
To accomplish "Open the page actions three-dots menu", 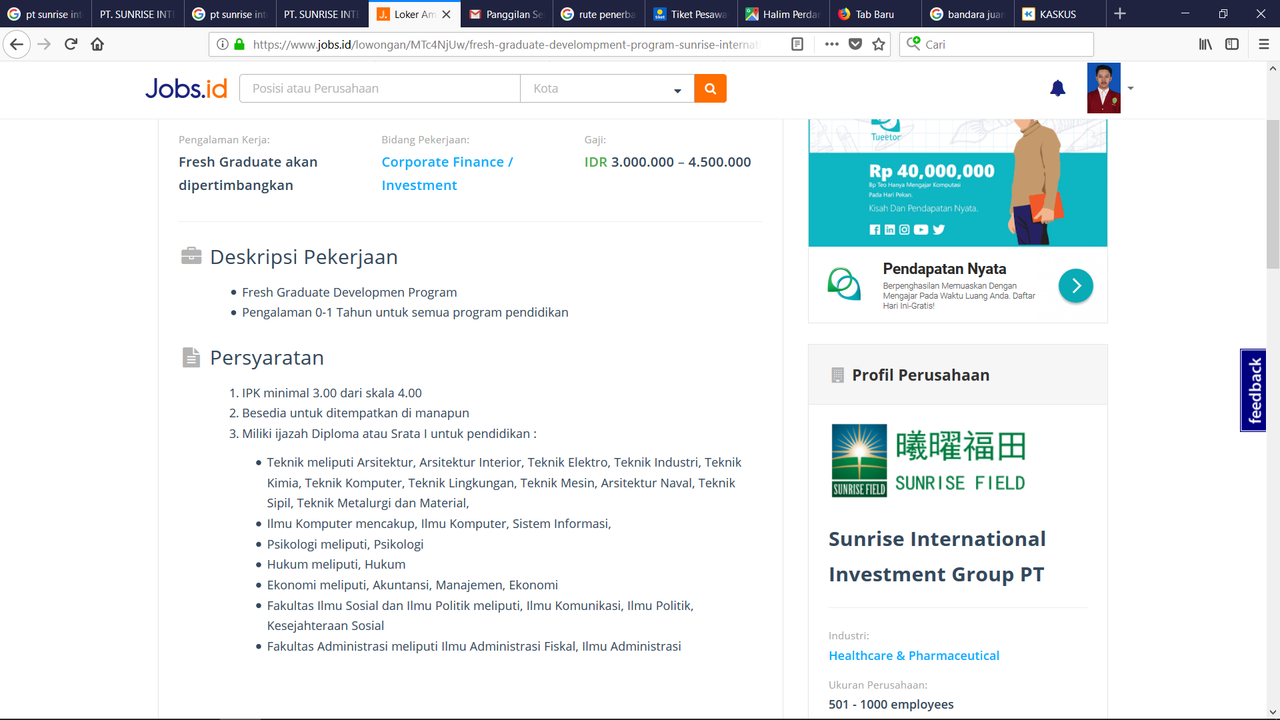I will 832,44.
